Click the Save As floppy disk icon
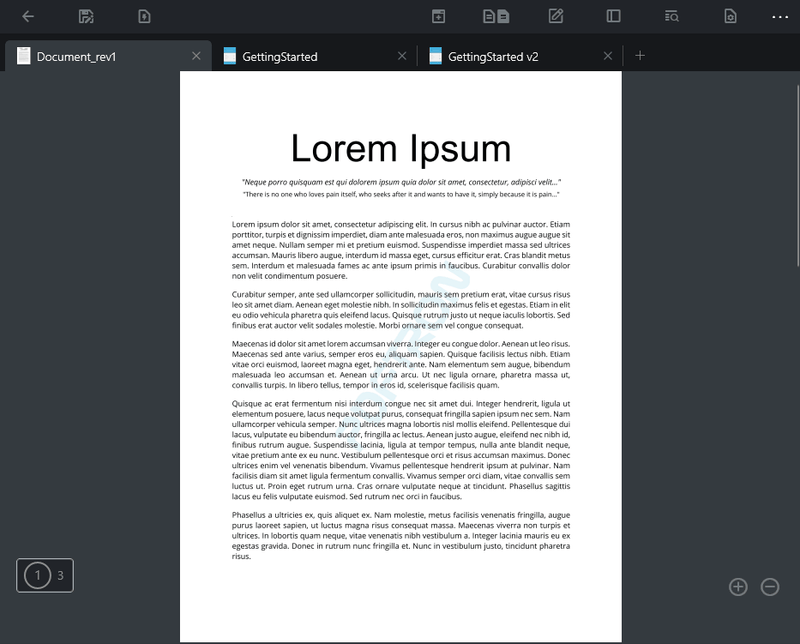Image resolution: width=800 pixels, height=644 pixels. click(86, 16)
